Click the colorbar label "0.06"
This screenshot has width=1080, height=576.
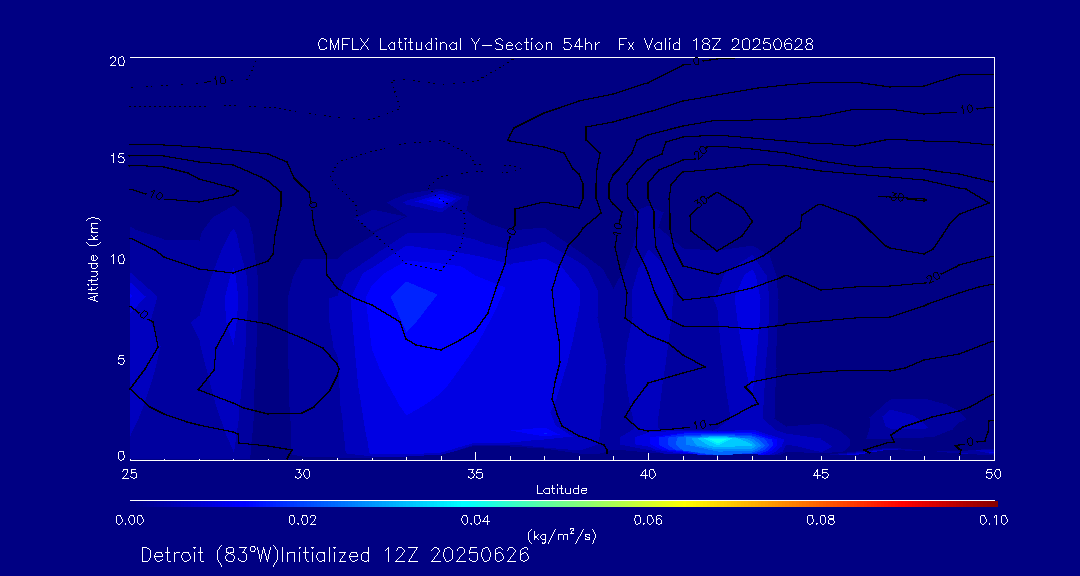[648, 520]
